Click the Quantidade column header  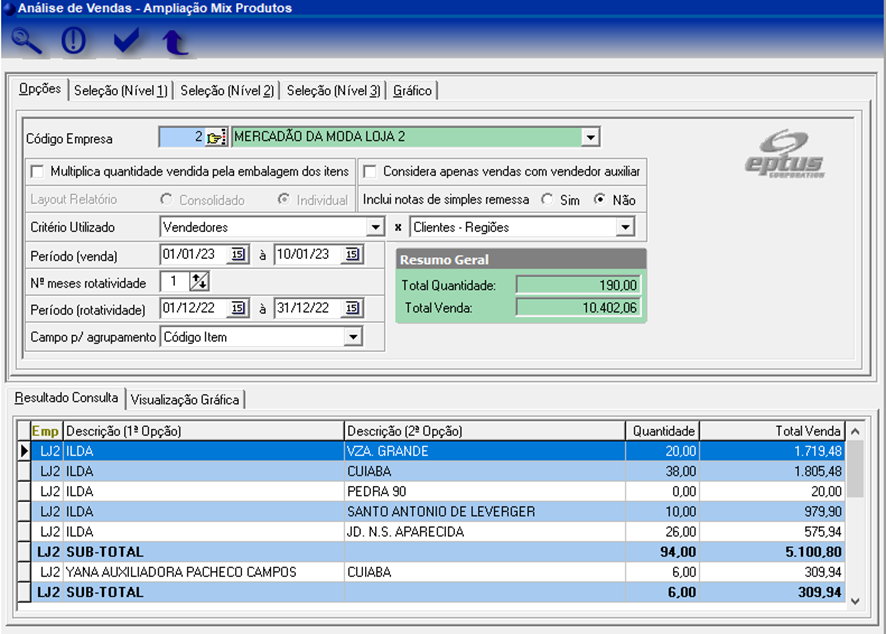662,431
